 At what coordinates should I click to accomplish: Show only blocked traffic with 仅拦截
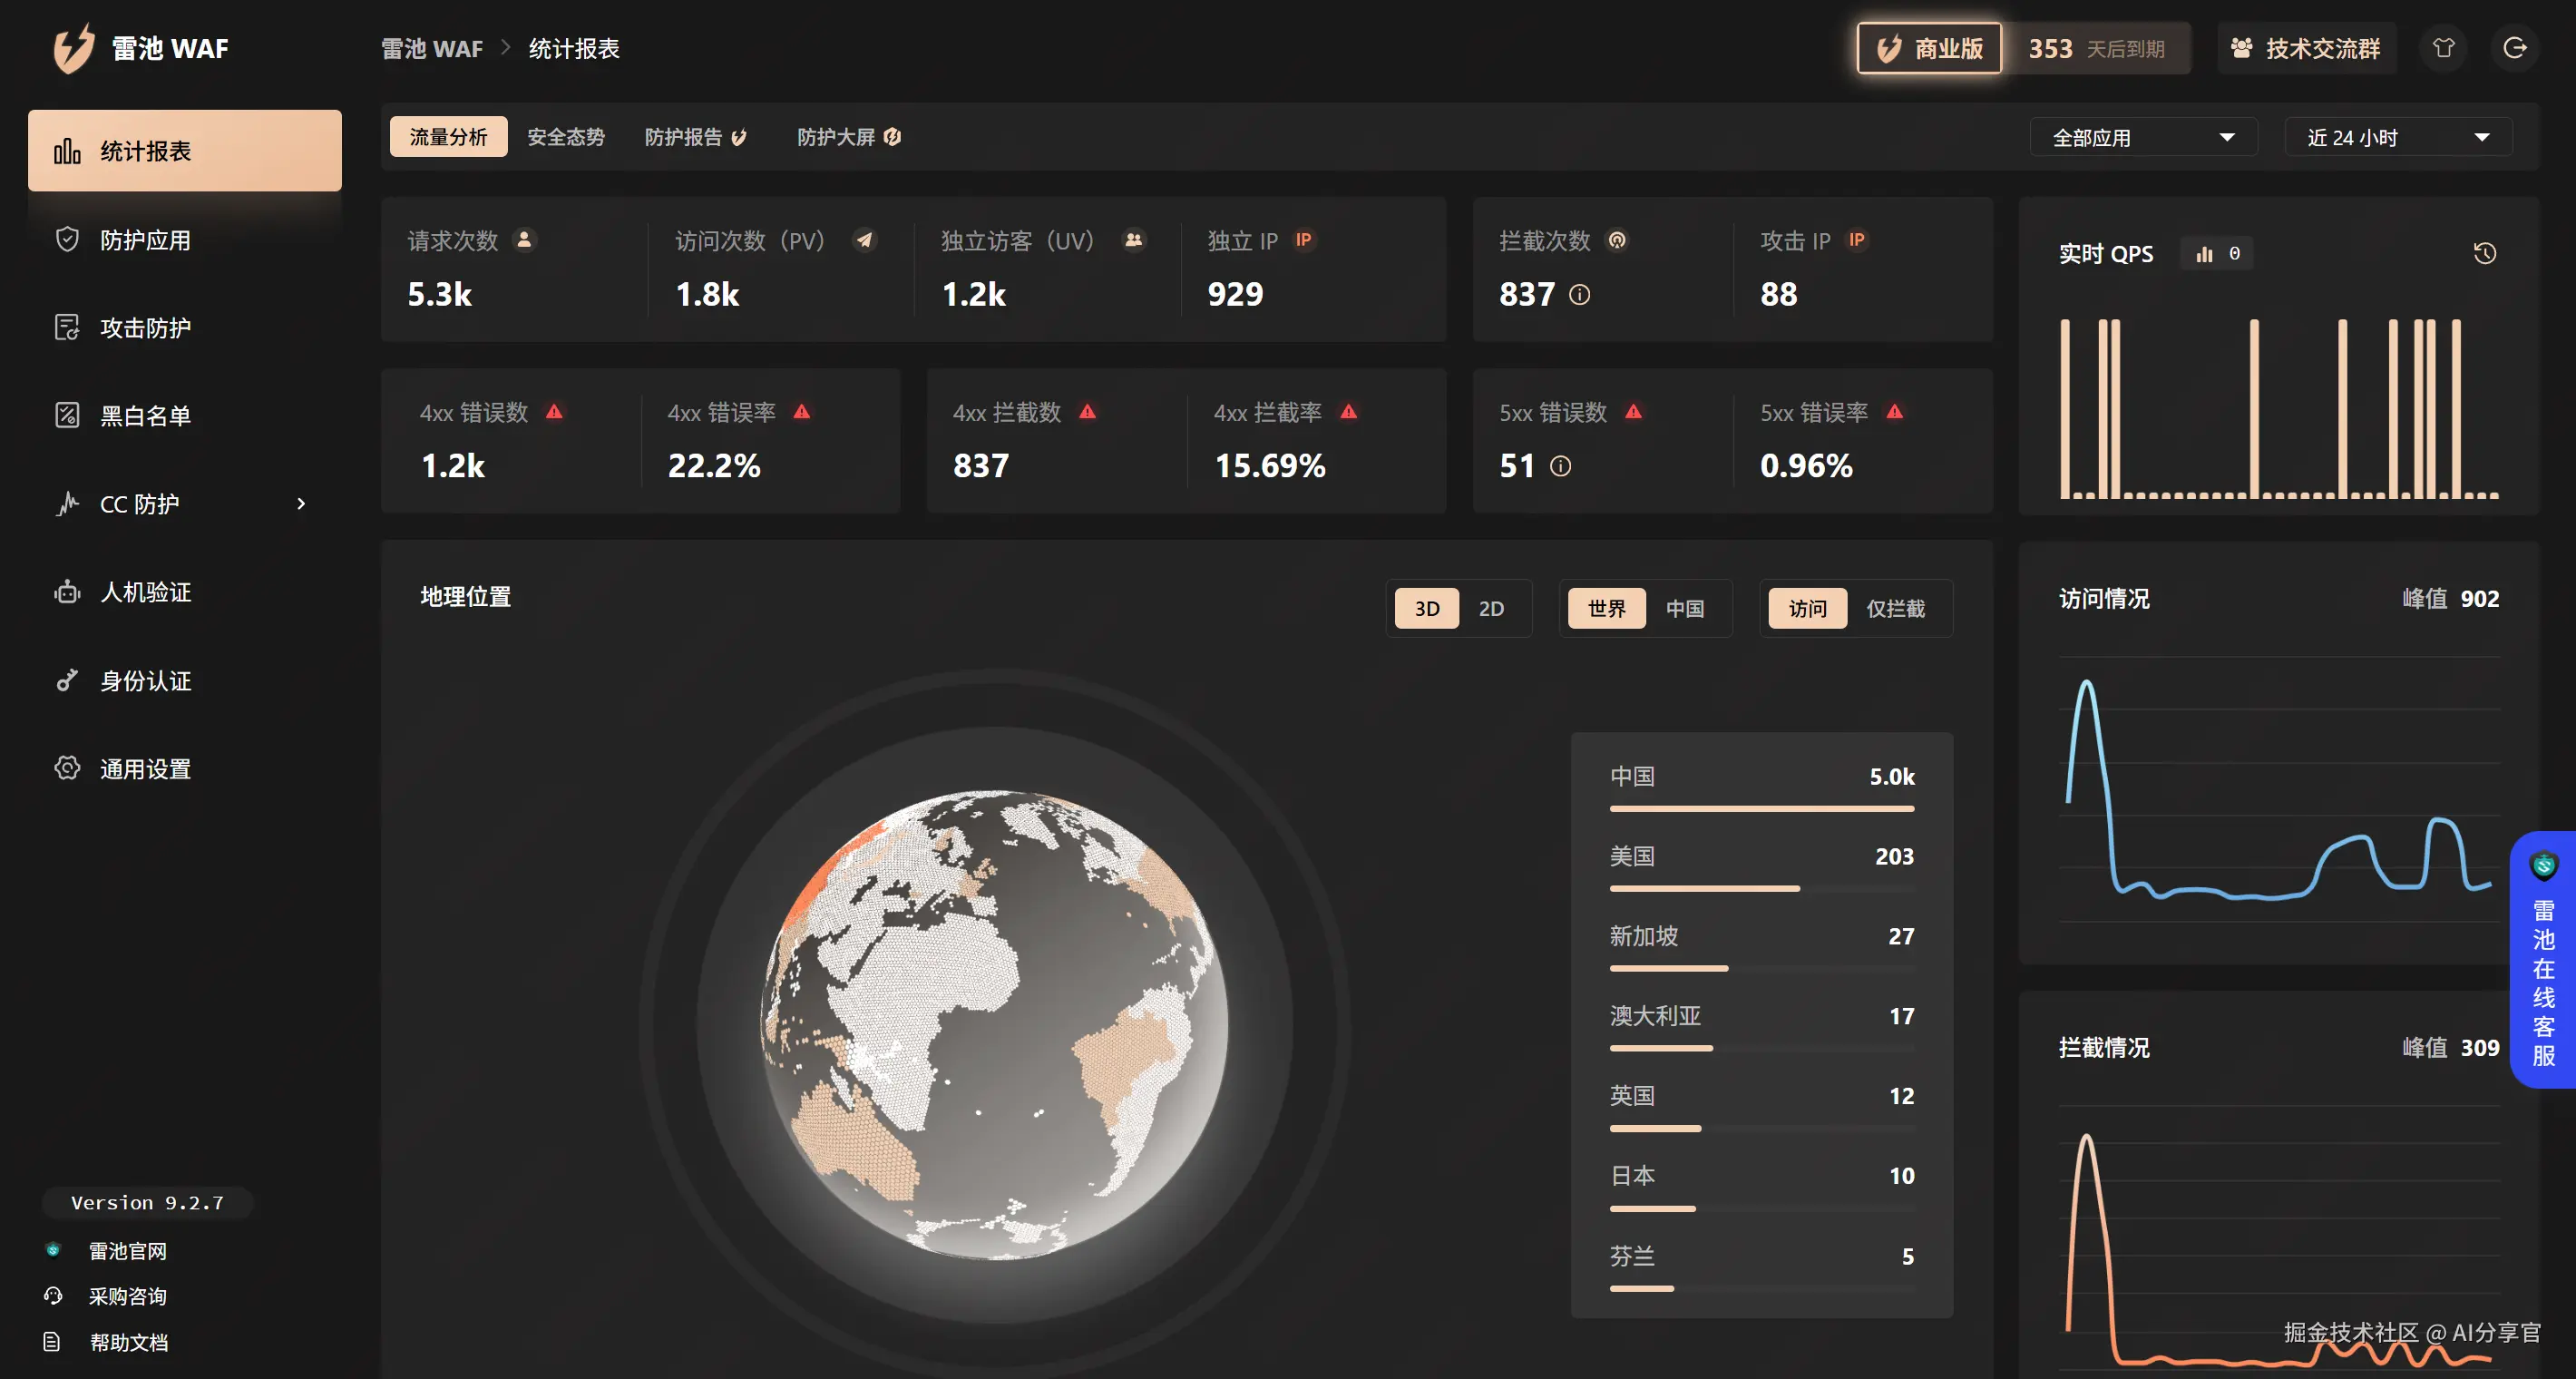click(1894, 608)
